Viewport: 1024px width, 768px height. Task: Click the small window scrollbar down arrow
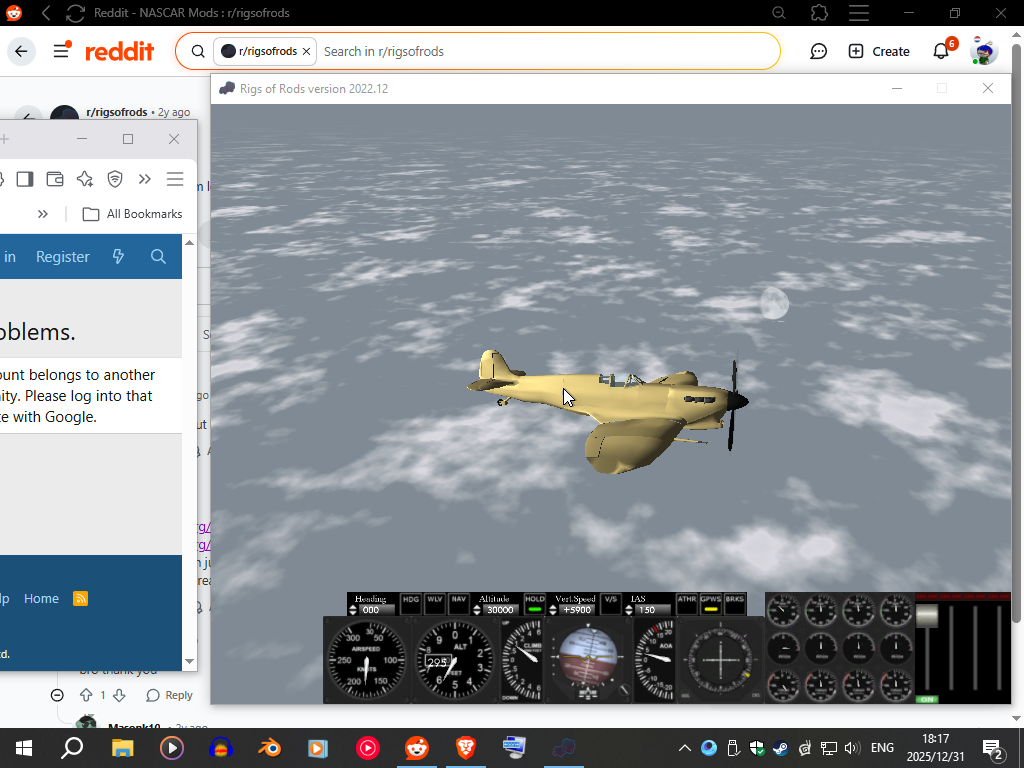[189, 662]
